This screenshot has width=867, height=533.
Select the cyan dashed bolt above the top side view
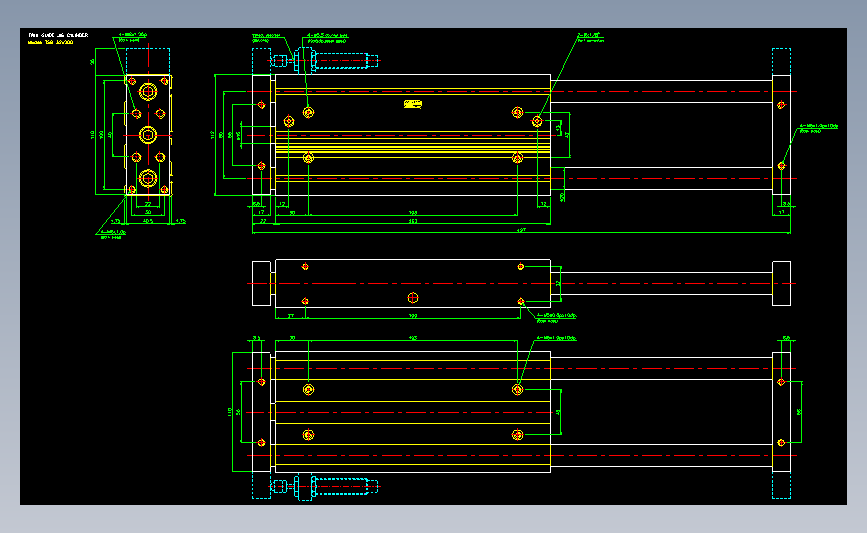[325, 60]
